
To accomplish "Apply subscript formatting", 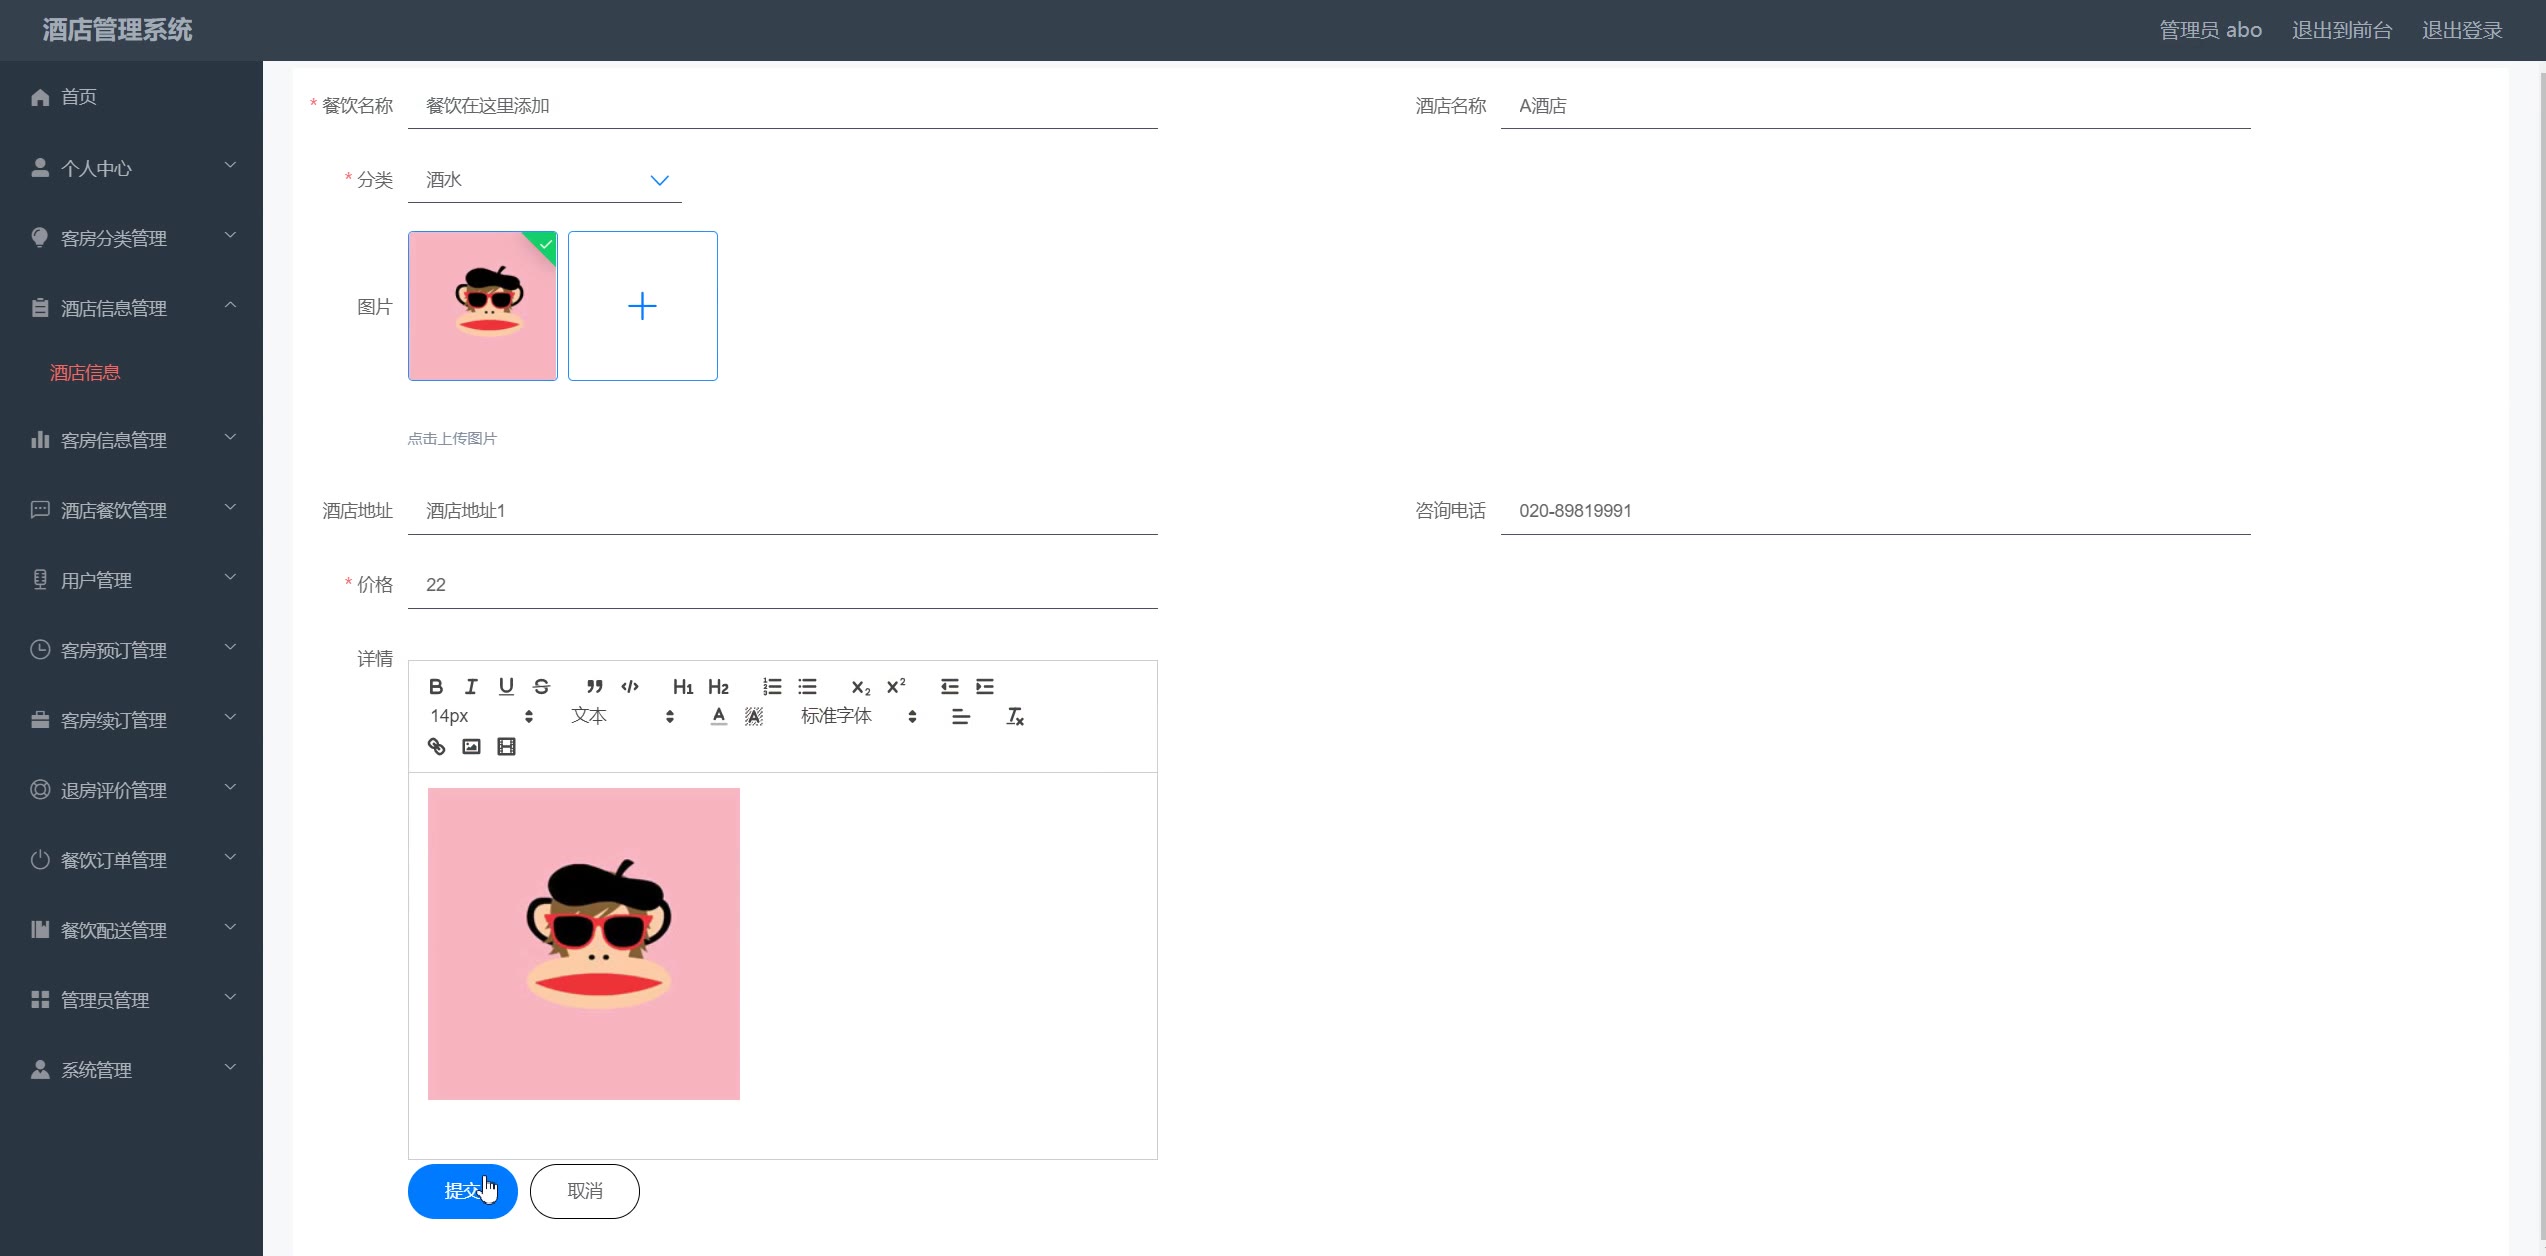I will 860,686.
